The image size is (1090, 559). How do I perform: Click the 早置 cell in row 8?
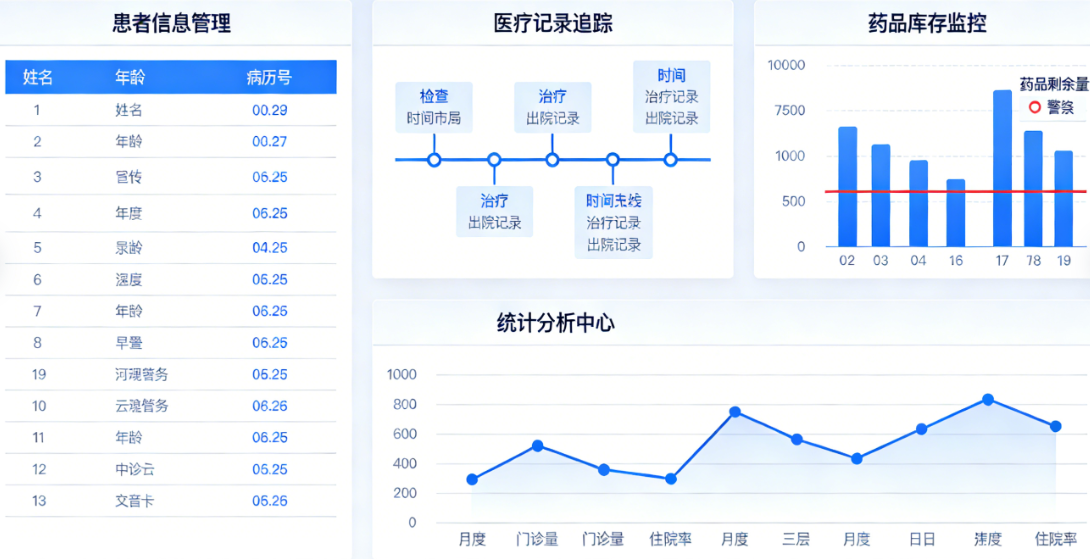[x=129, y=343]
